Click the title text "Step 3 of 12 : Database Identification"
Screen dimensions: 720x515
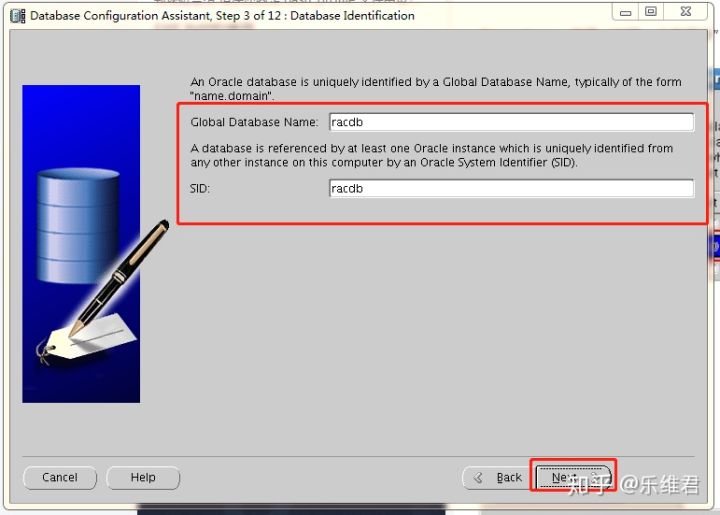pyautogui.click(x=315, y=16)
